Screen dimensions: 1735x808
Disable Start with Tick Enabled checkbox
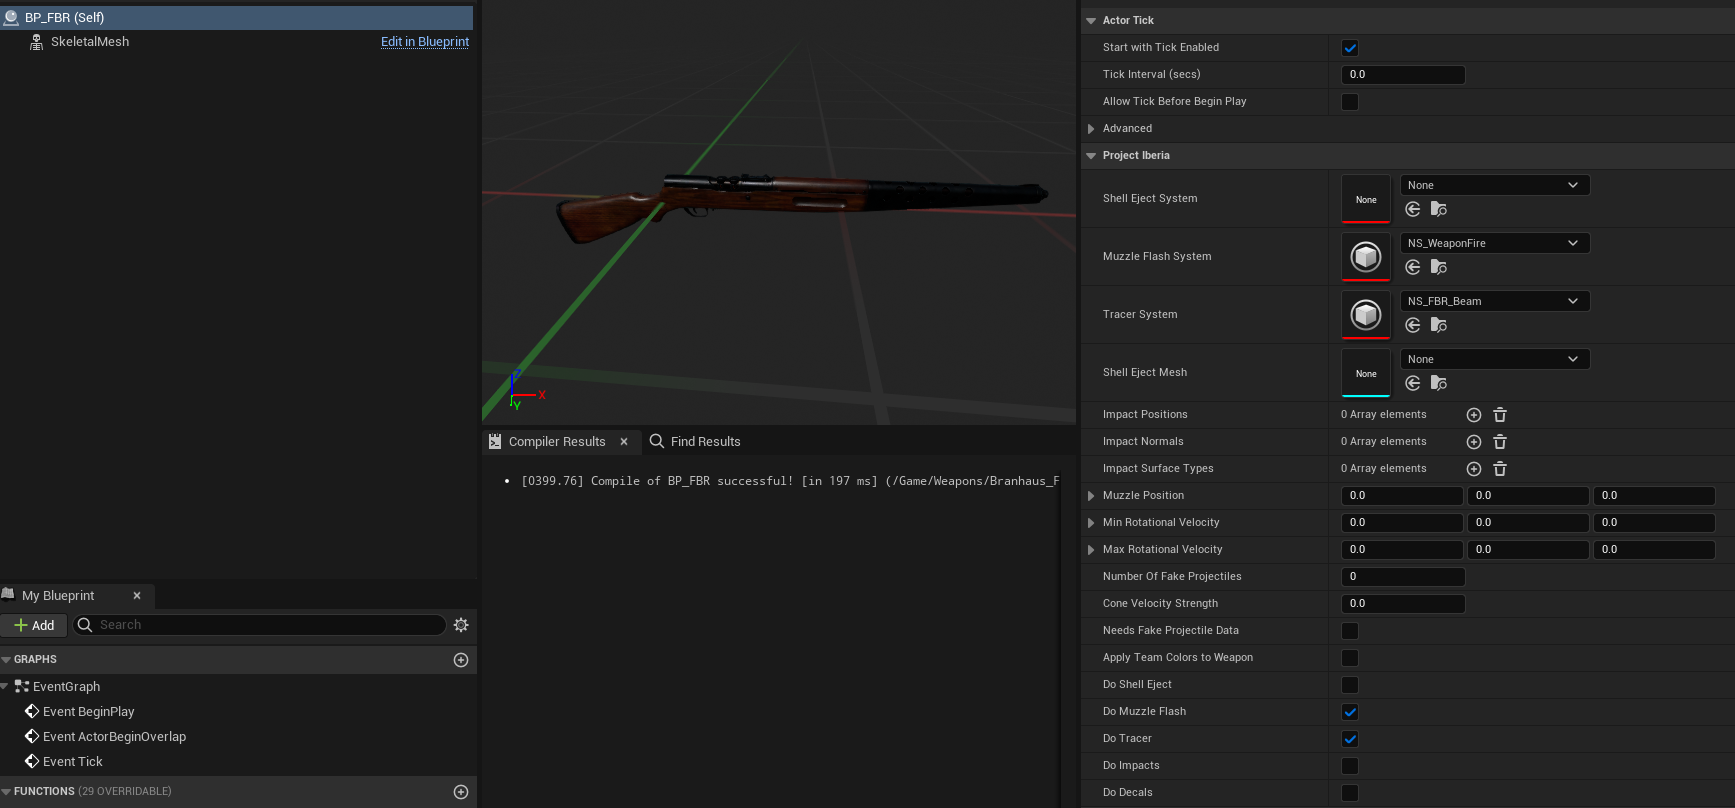(1350, 48)
